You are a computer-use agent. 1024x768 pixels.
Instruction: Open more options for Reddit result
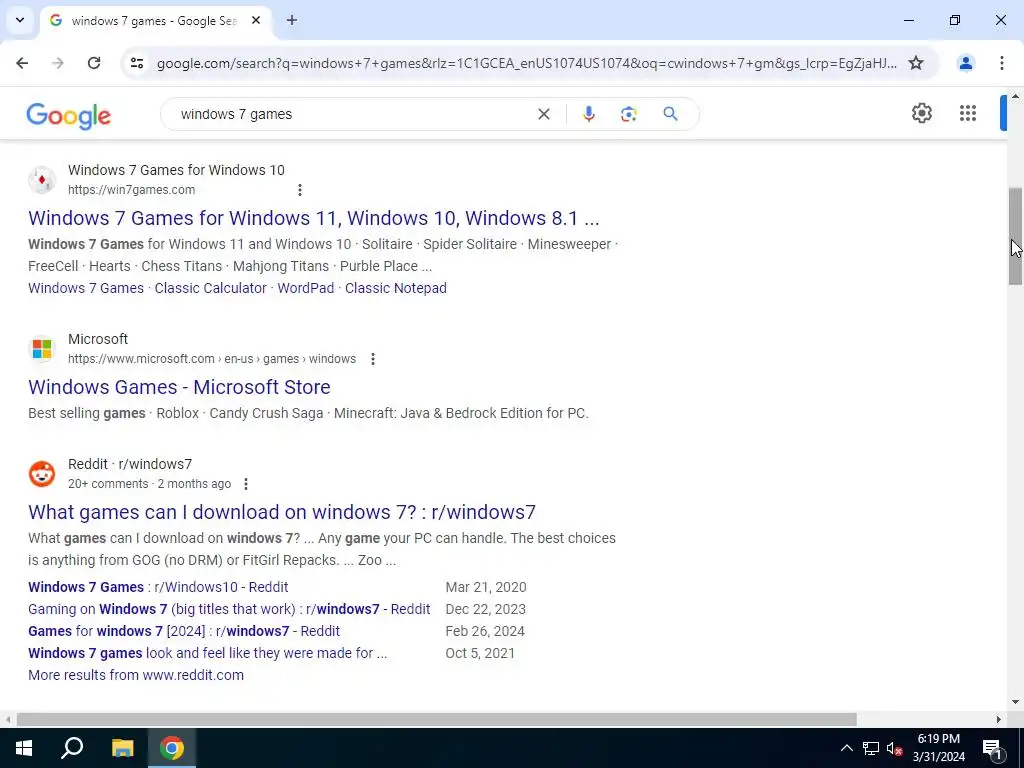point(246,484)
